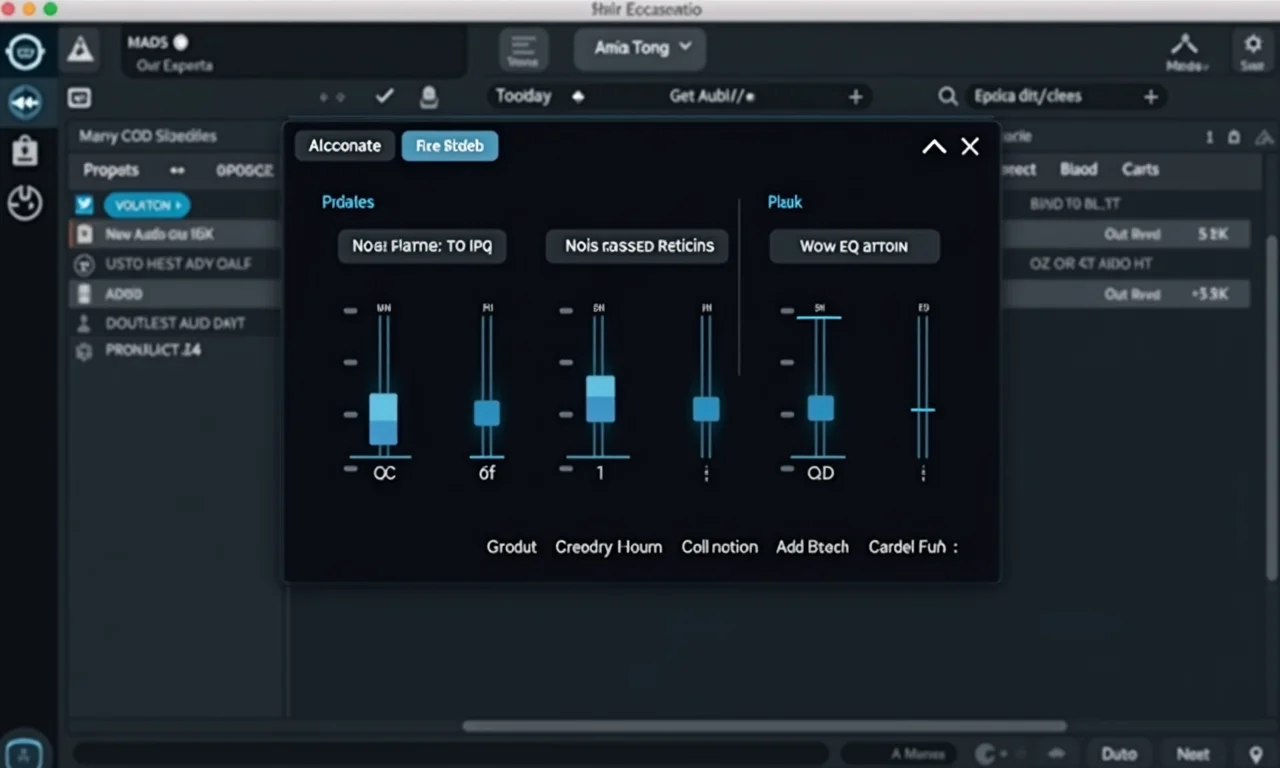Open the hamburger menu icon near Amia Tong
1280x768 pixels.
pos(523,48)
